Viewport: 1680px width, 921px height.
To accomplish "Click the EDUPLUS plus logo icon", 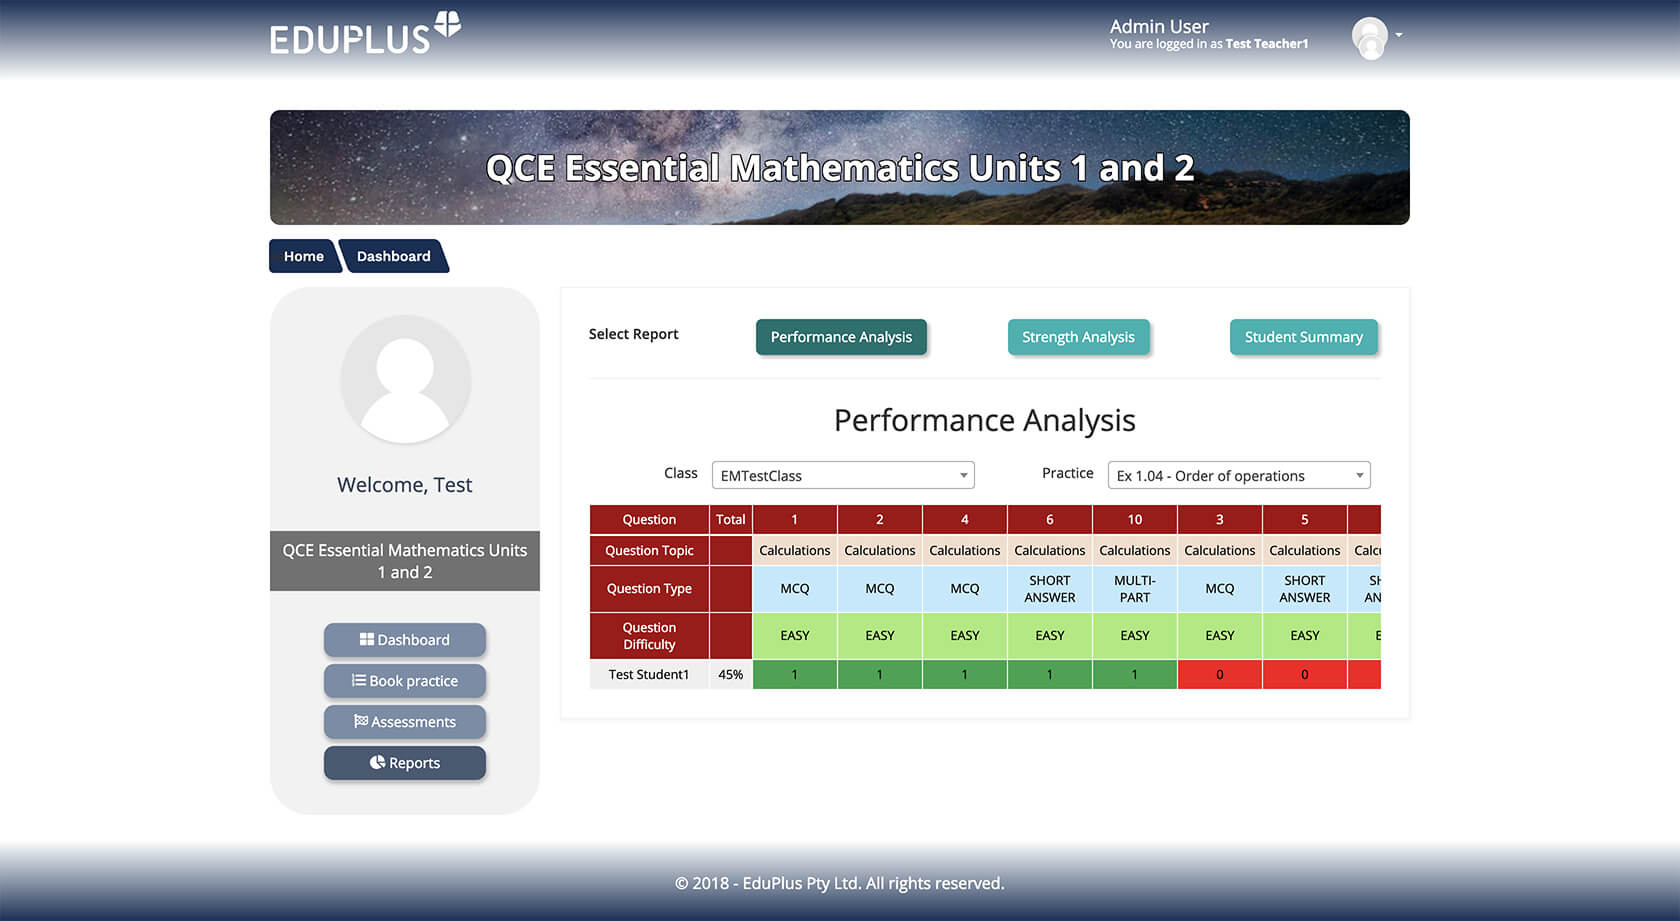I will pyautogui.click(x=446, y=24).
